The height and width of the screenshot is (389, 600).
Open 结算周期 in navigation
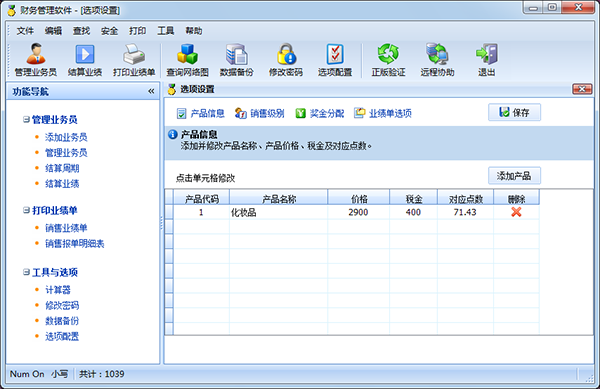click(62, 168)
